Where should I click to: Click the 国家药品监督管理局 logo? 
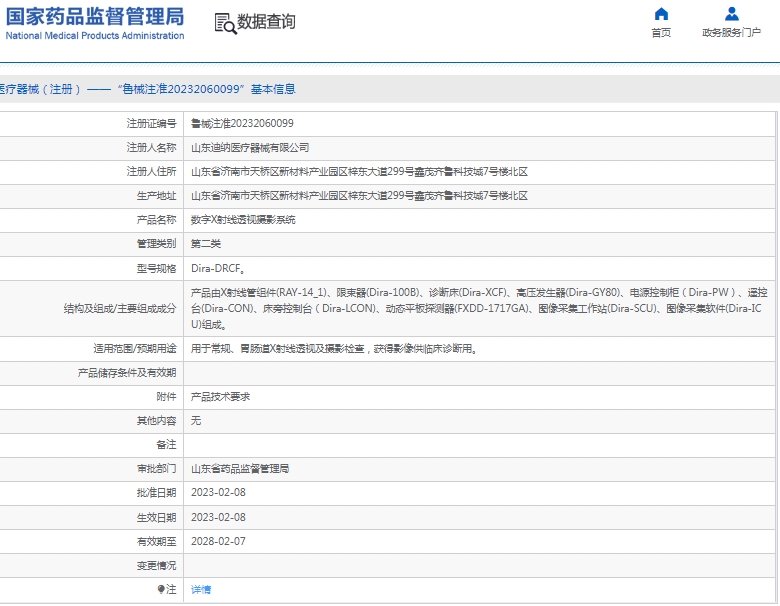point(93,22)
